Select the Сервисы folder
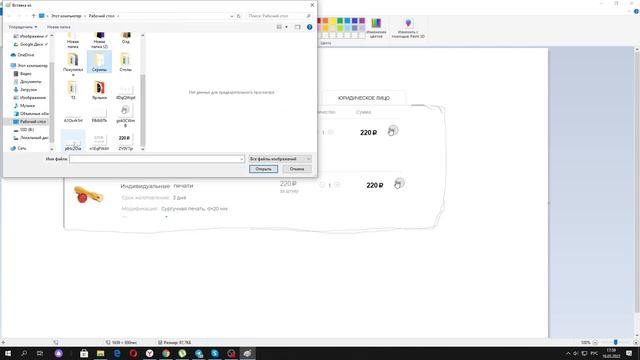Viewport: 640px width, 360px height. click(99, 62)
